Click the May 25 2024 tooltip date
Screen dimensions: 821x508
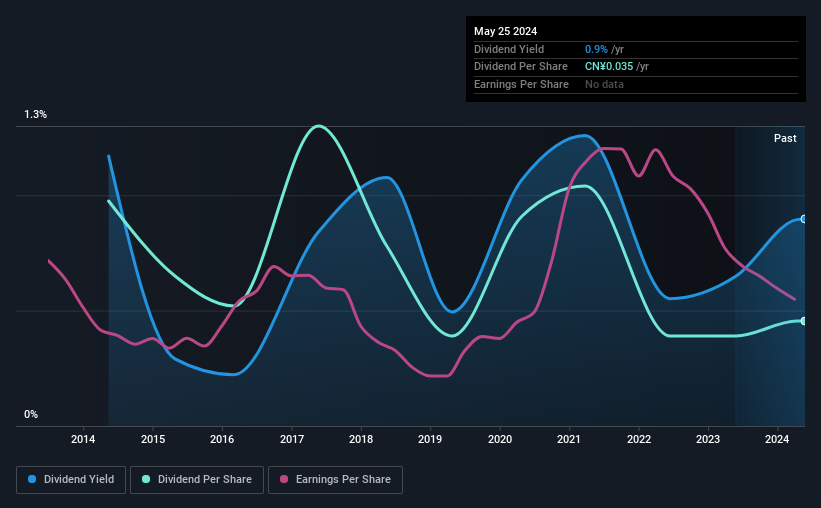505,31
